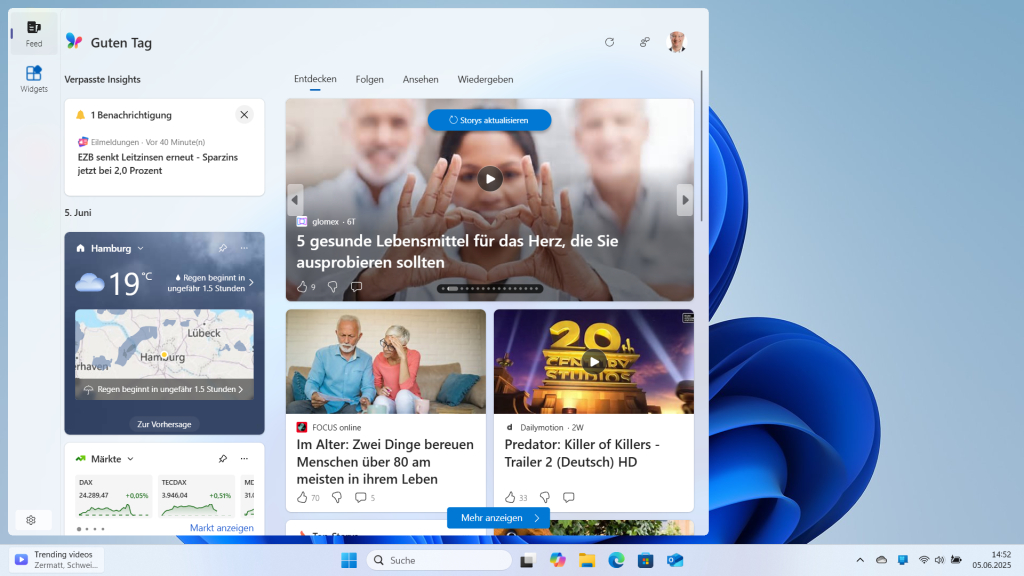1024x576 pixels.
Task: Open more options for weather widget
Action: click(244, 248)
